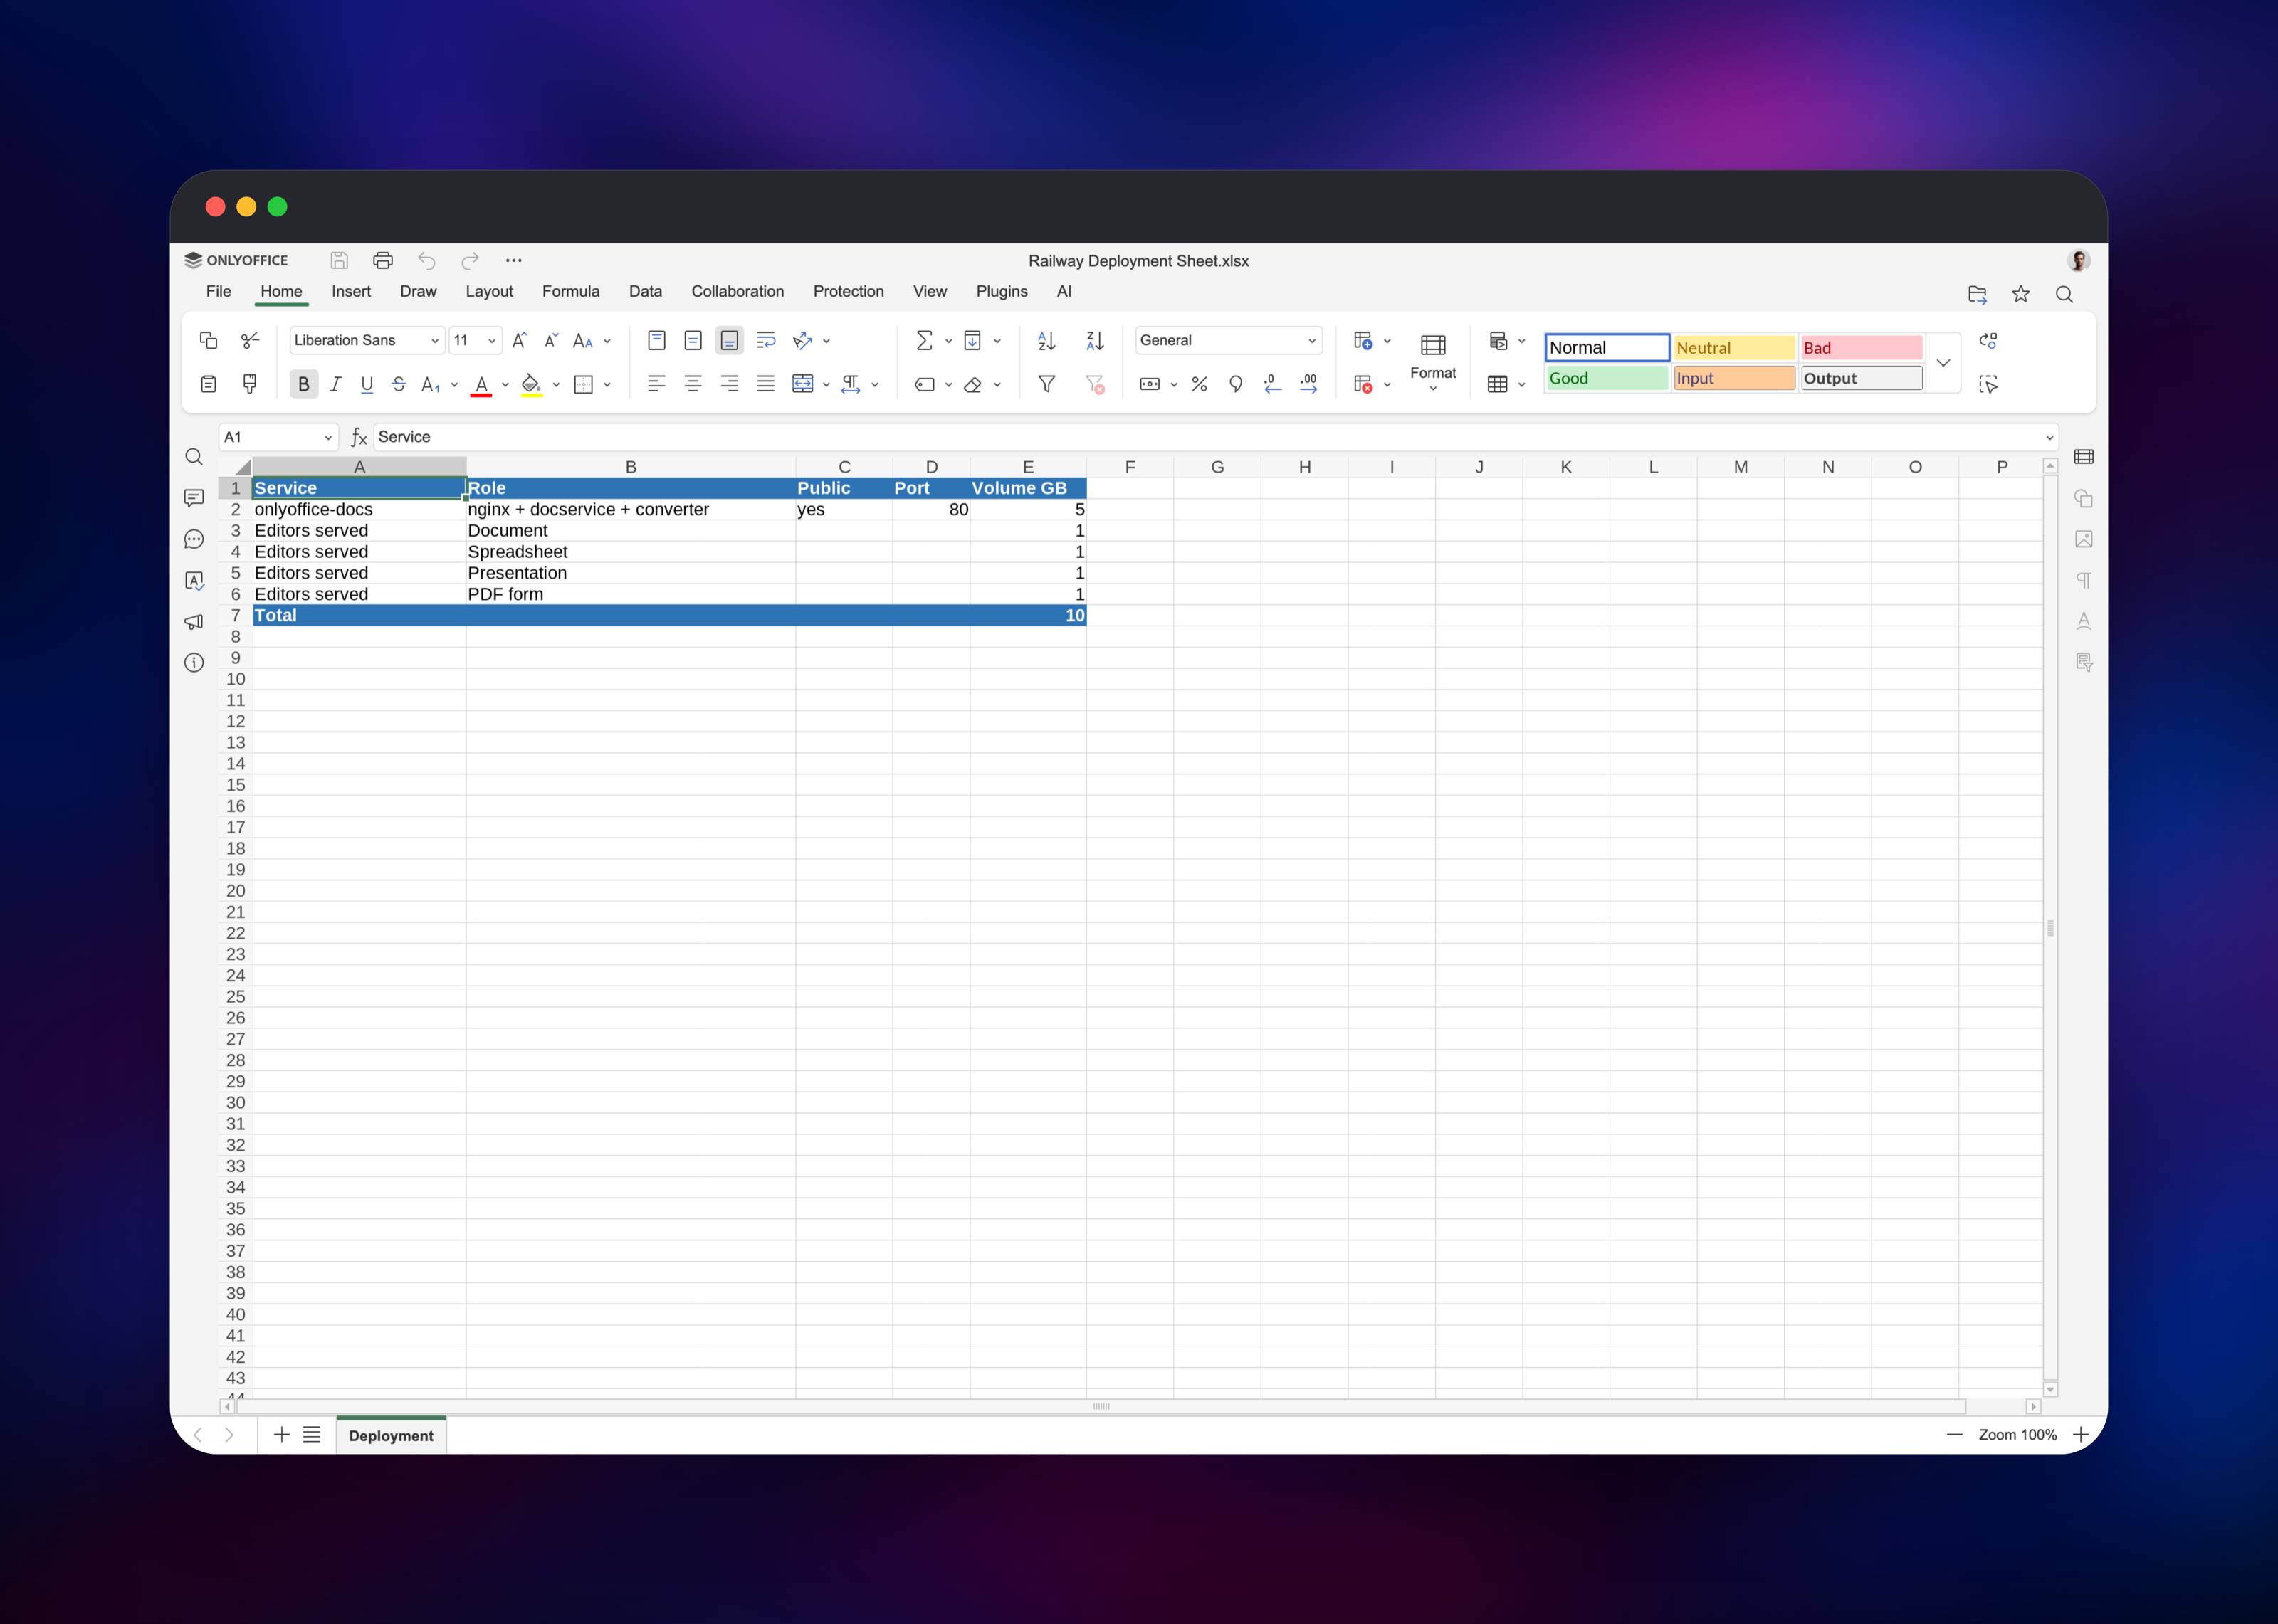Redo the last action

470,260
